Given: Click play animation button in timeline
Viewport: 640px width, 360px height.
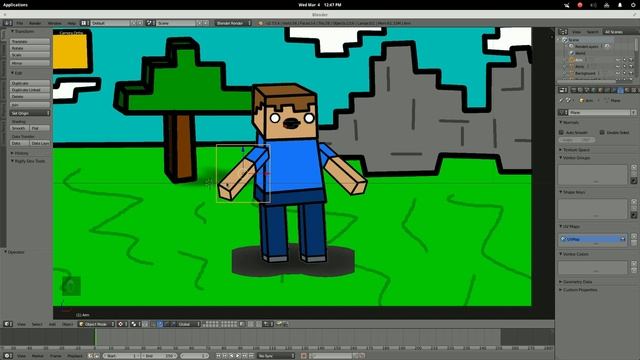Looking at the screenshot, I should tap(238, 356).
